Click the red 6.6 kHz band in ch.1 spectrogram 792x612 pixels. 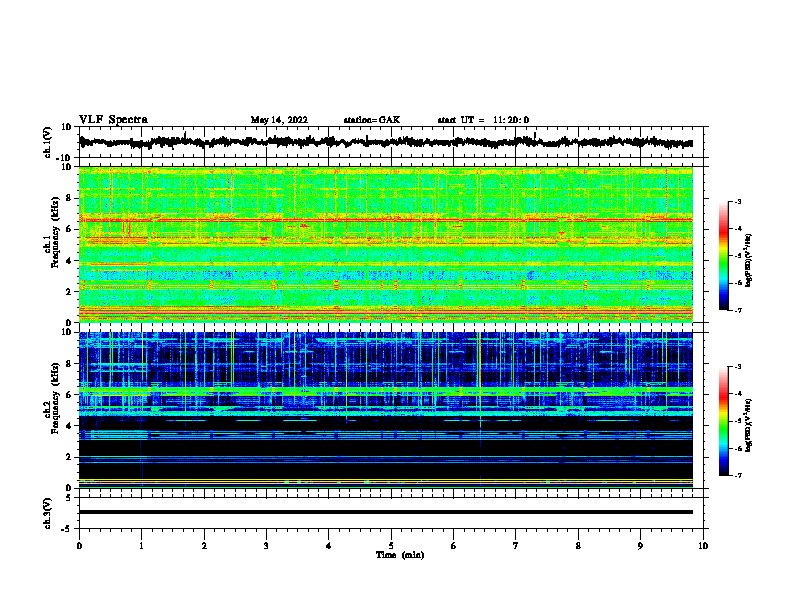[385, 220]
